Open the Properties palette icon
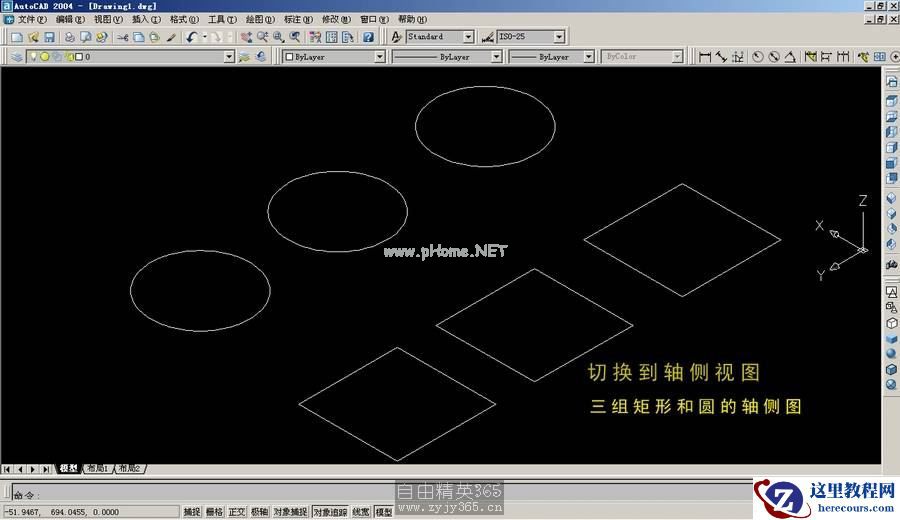The image size is (900, 520). pyautogui.click(x=315, y=37)
